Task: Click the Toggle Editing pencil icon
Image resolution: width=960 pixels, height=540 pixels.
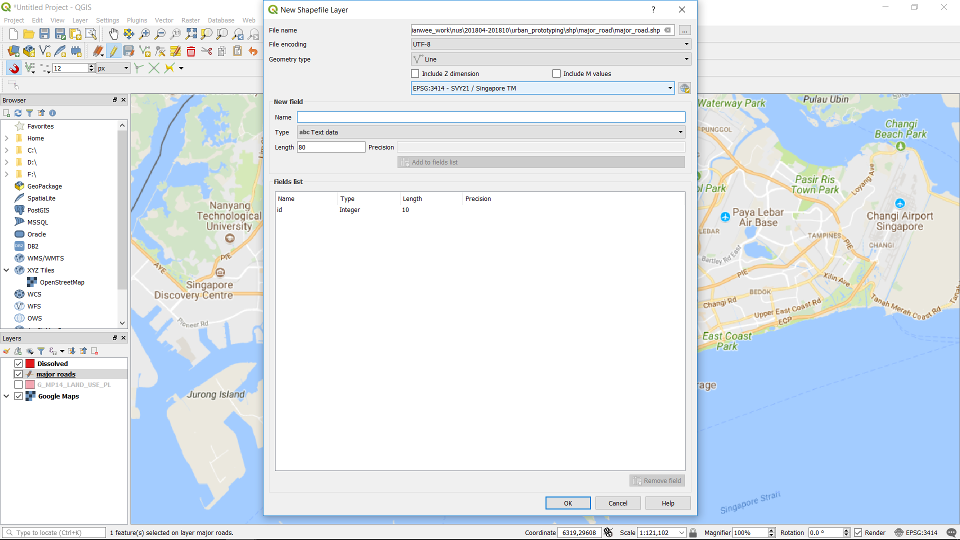Action: [113, 51]
